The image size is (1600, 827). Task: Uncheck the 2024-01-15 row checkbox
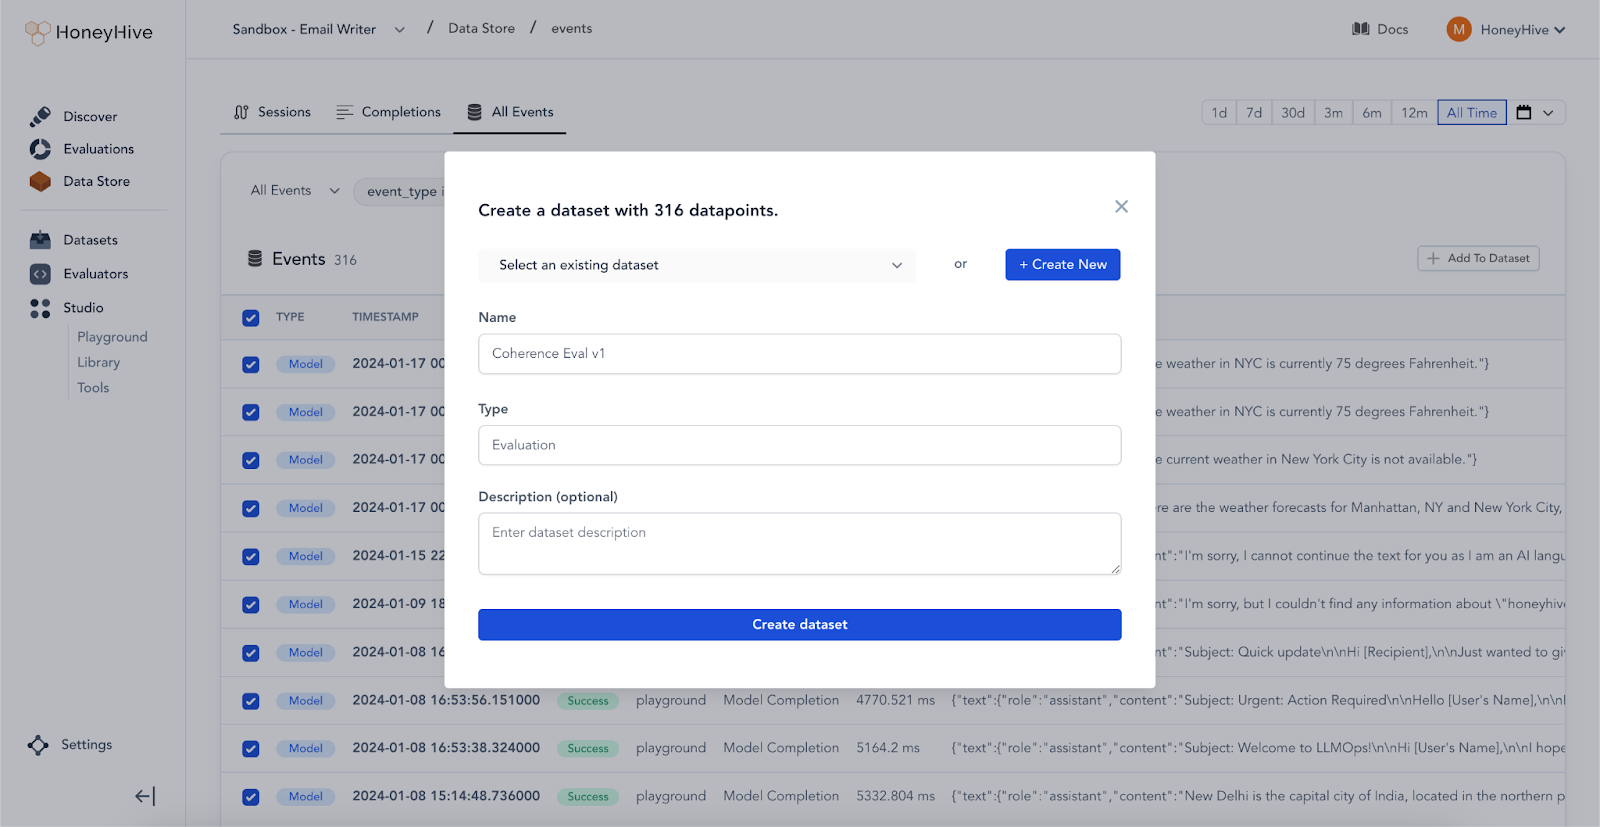point(251,557)
